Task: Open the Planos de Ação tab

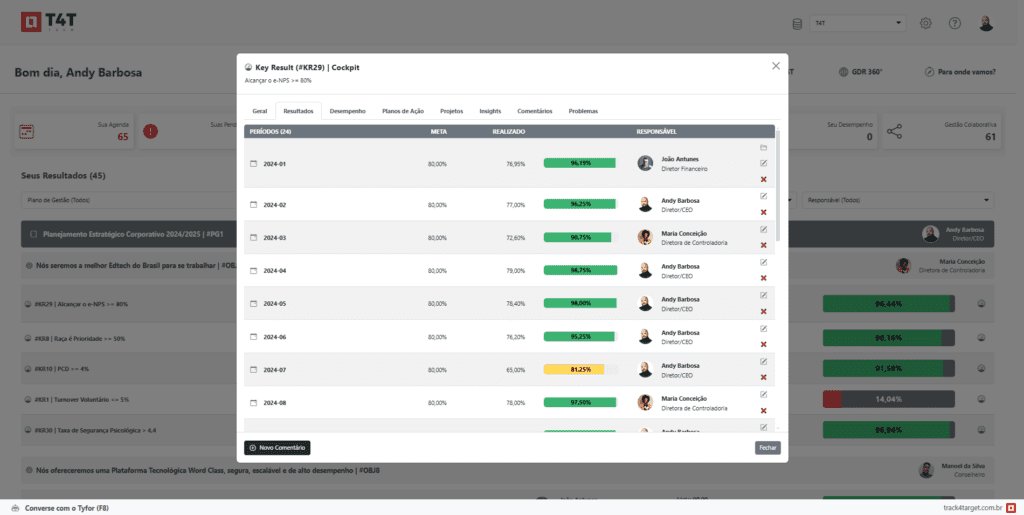Action: tap(403, 111)
